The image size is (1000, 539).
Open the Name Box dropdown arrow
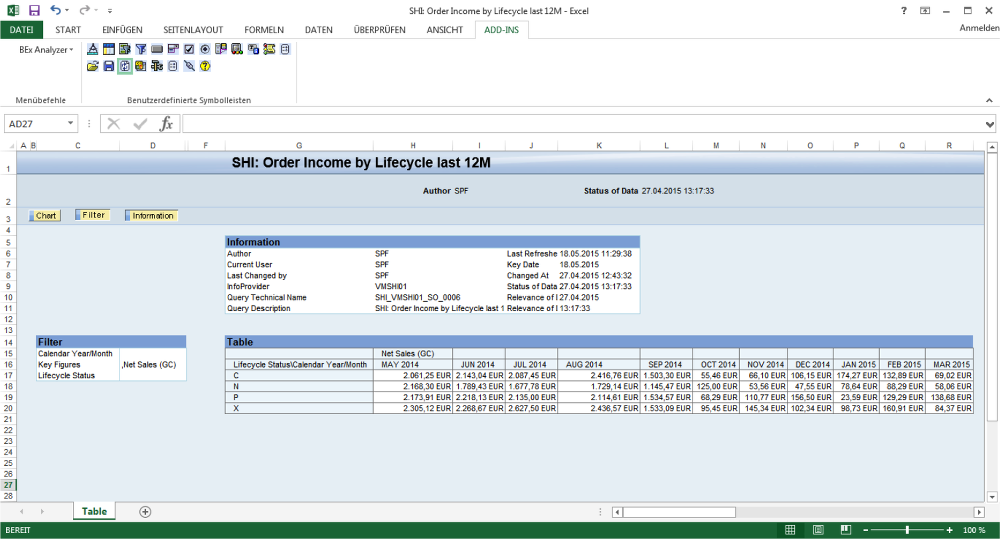click(x=71, y=124)
